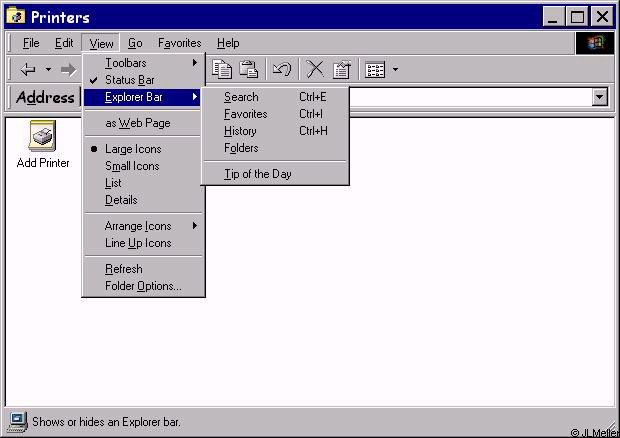Toggle the as Web Page view option

[143, 123]
